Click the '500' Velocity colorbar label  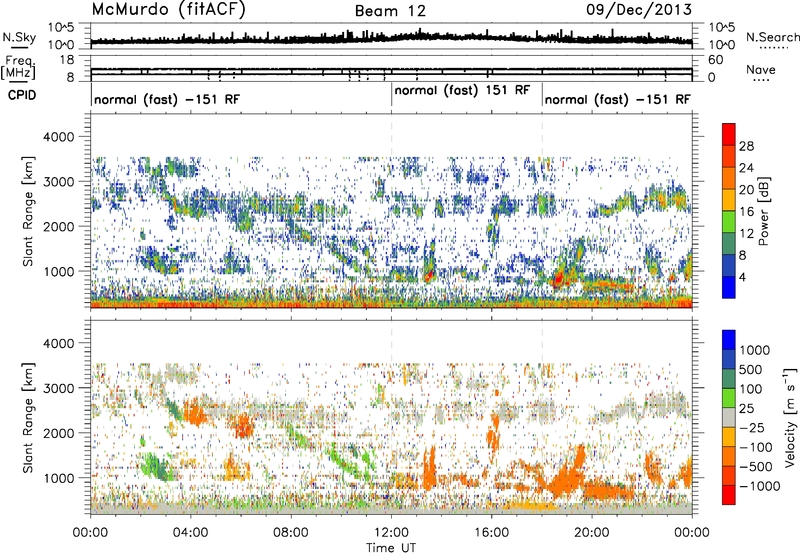pyautogui.click(x=751, y=370)
